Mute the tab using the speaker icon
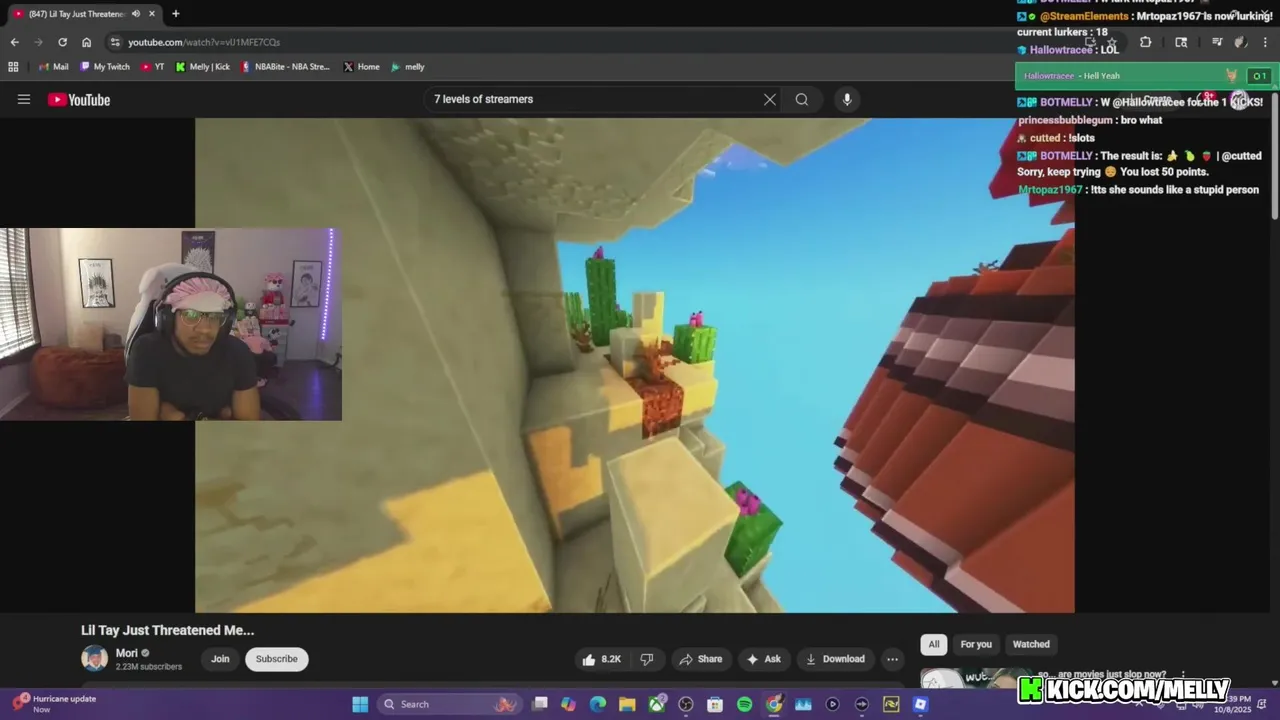 pos(136,14)
